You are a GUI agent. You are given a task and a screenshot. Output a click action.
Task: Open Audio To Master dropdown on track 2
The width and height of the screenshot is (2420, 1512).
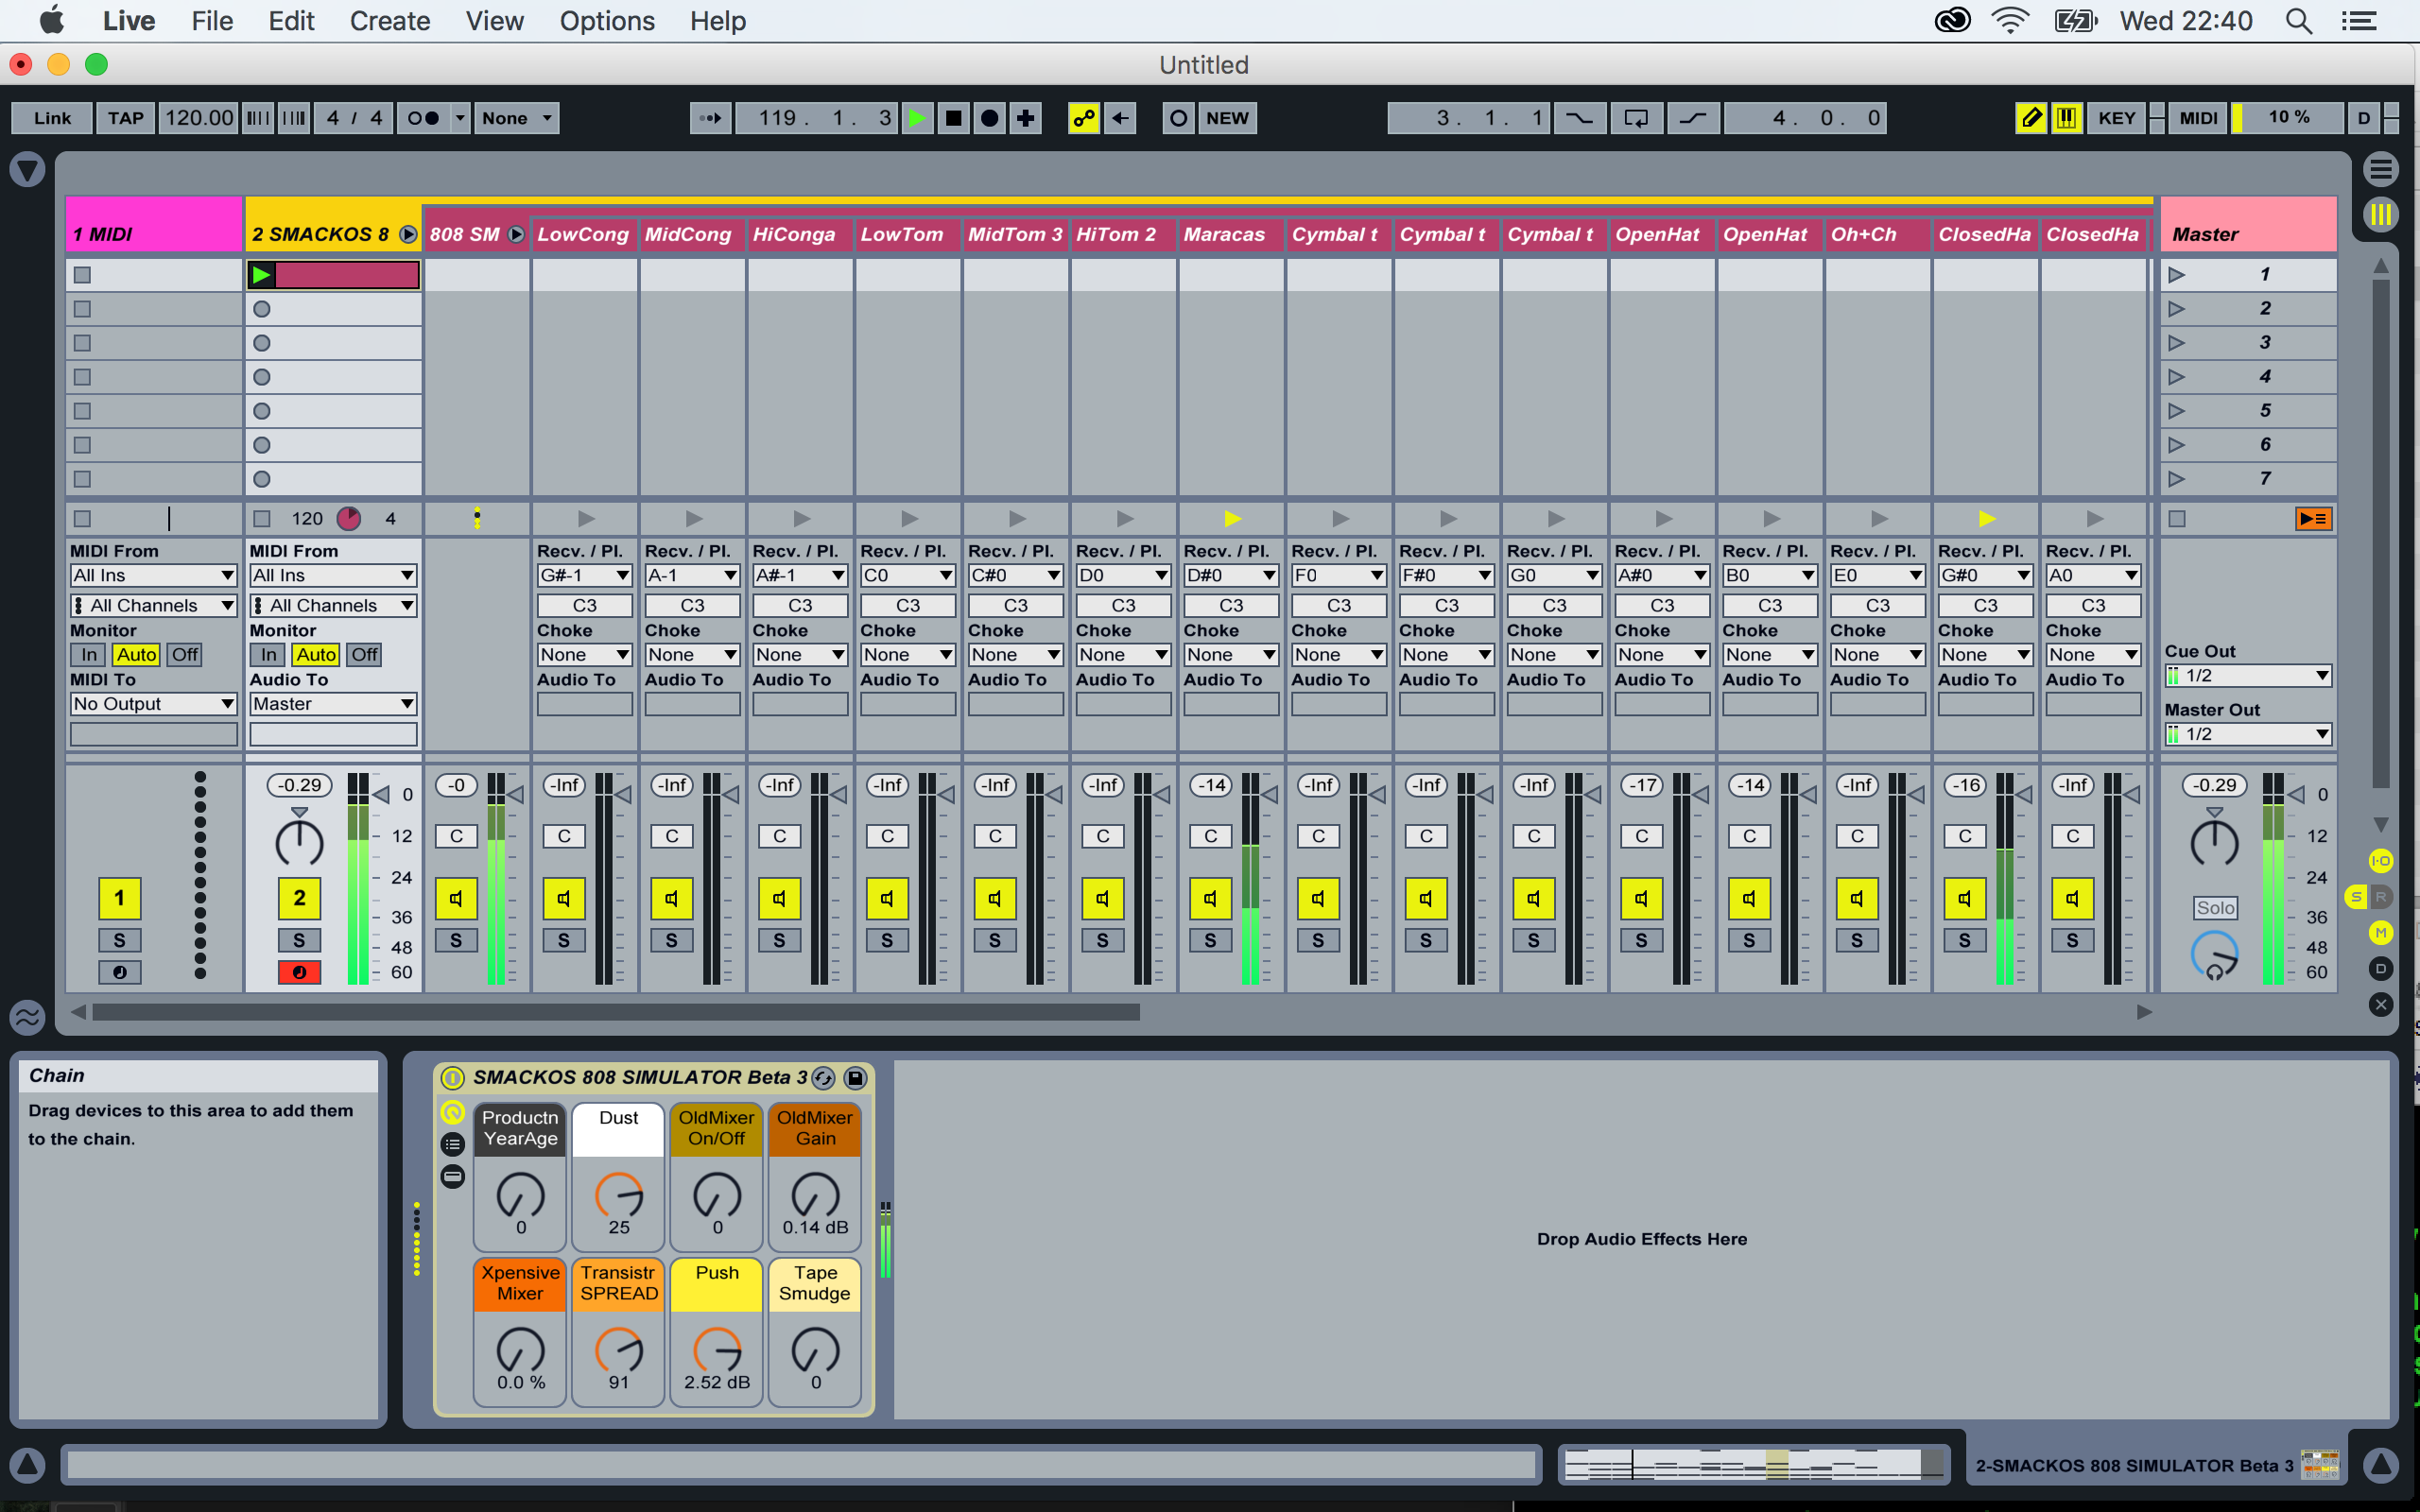point(333,704)
